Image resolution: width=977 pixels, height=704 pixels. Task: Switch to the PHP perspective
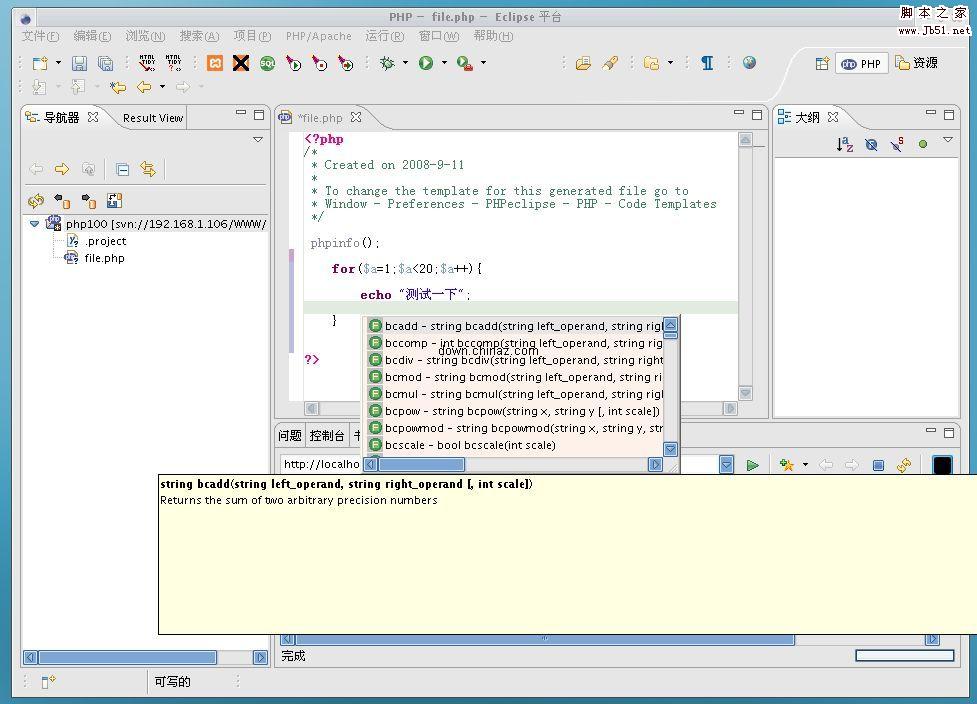[862, 64]
